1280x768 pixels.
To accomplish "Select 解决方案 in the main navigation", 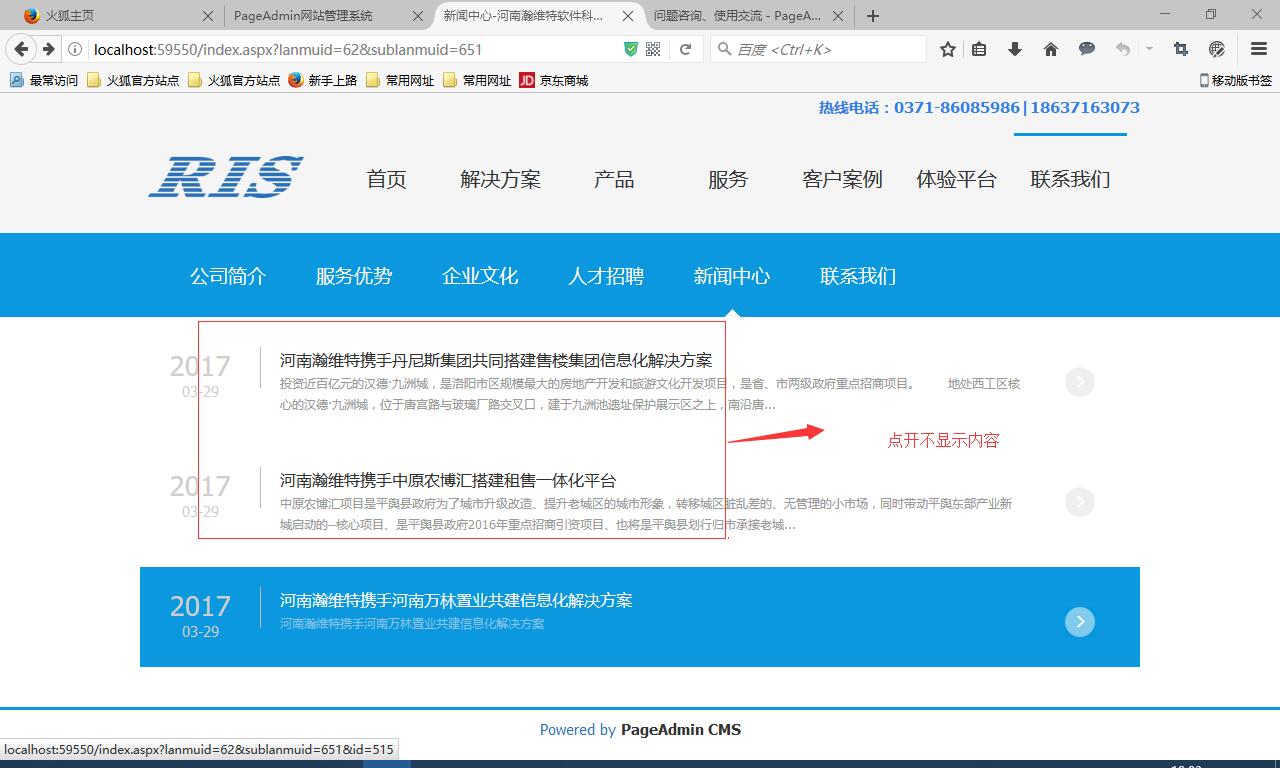I will pyautogui.click(x=500, y=179).
